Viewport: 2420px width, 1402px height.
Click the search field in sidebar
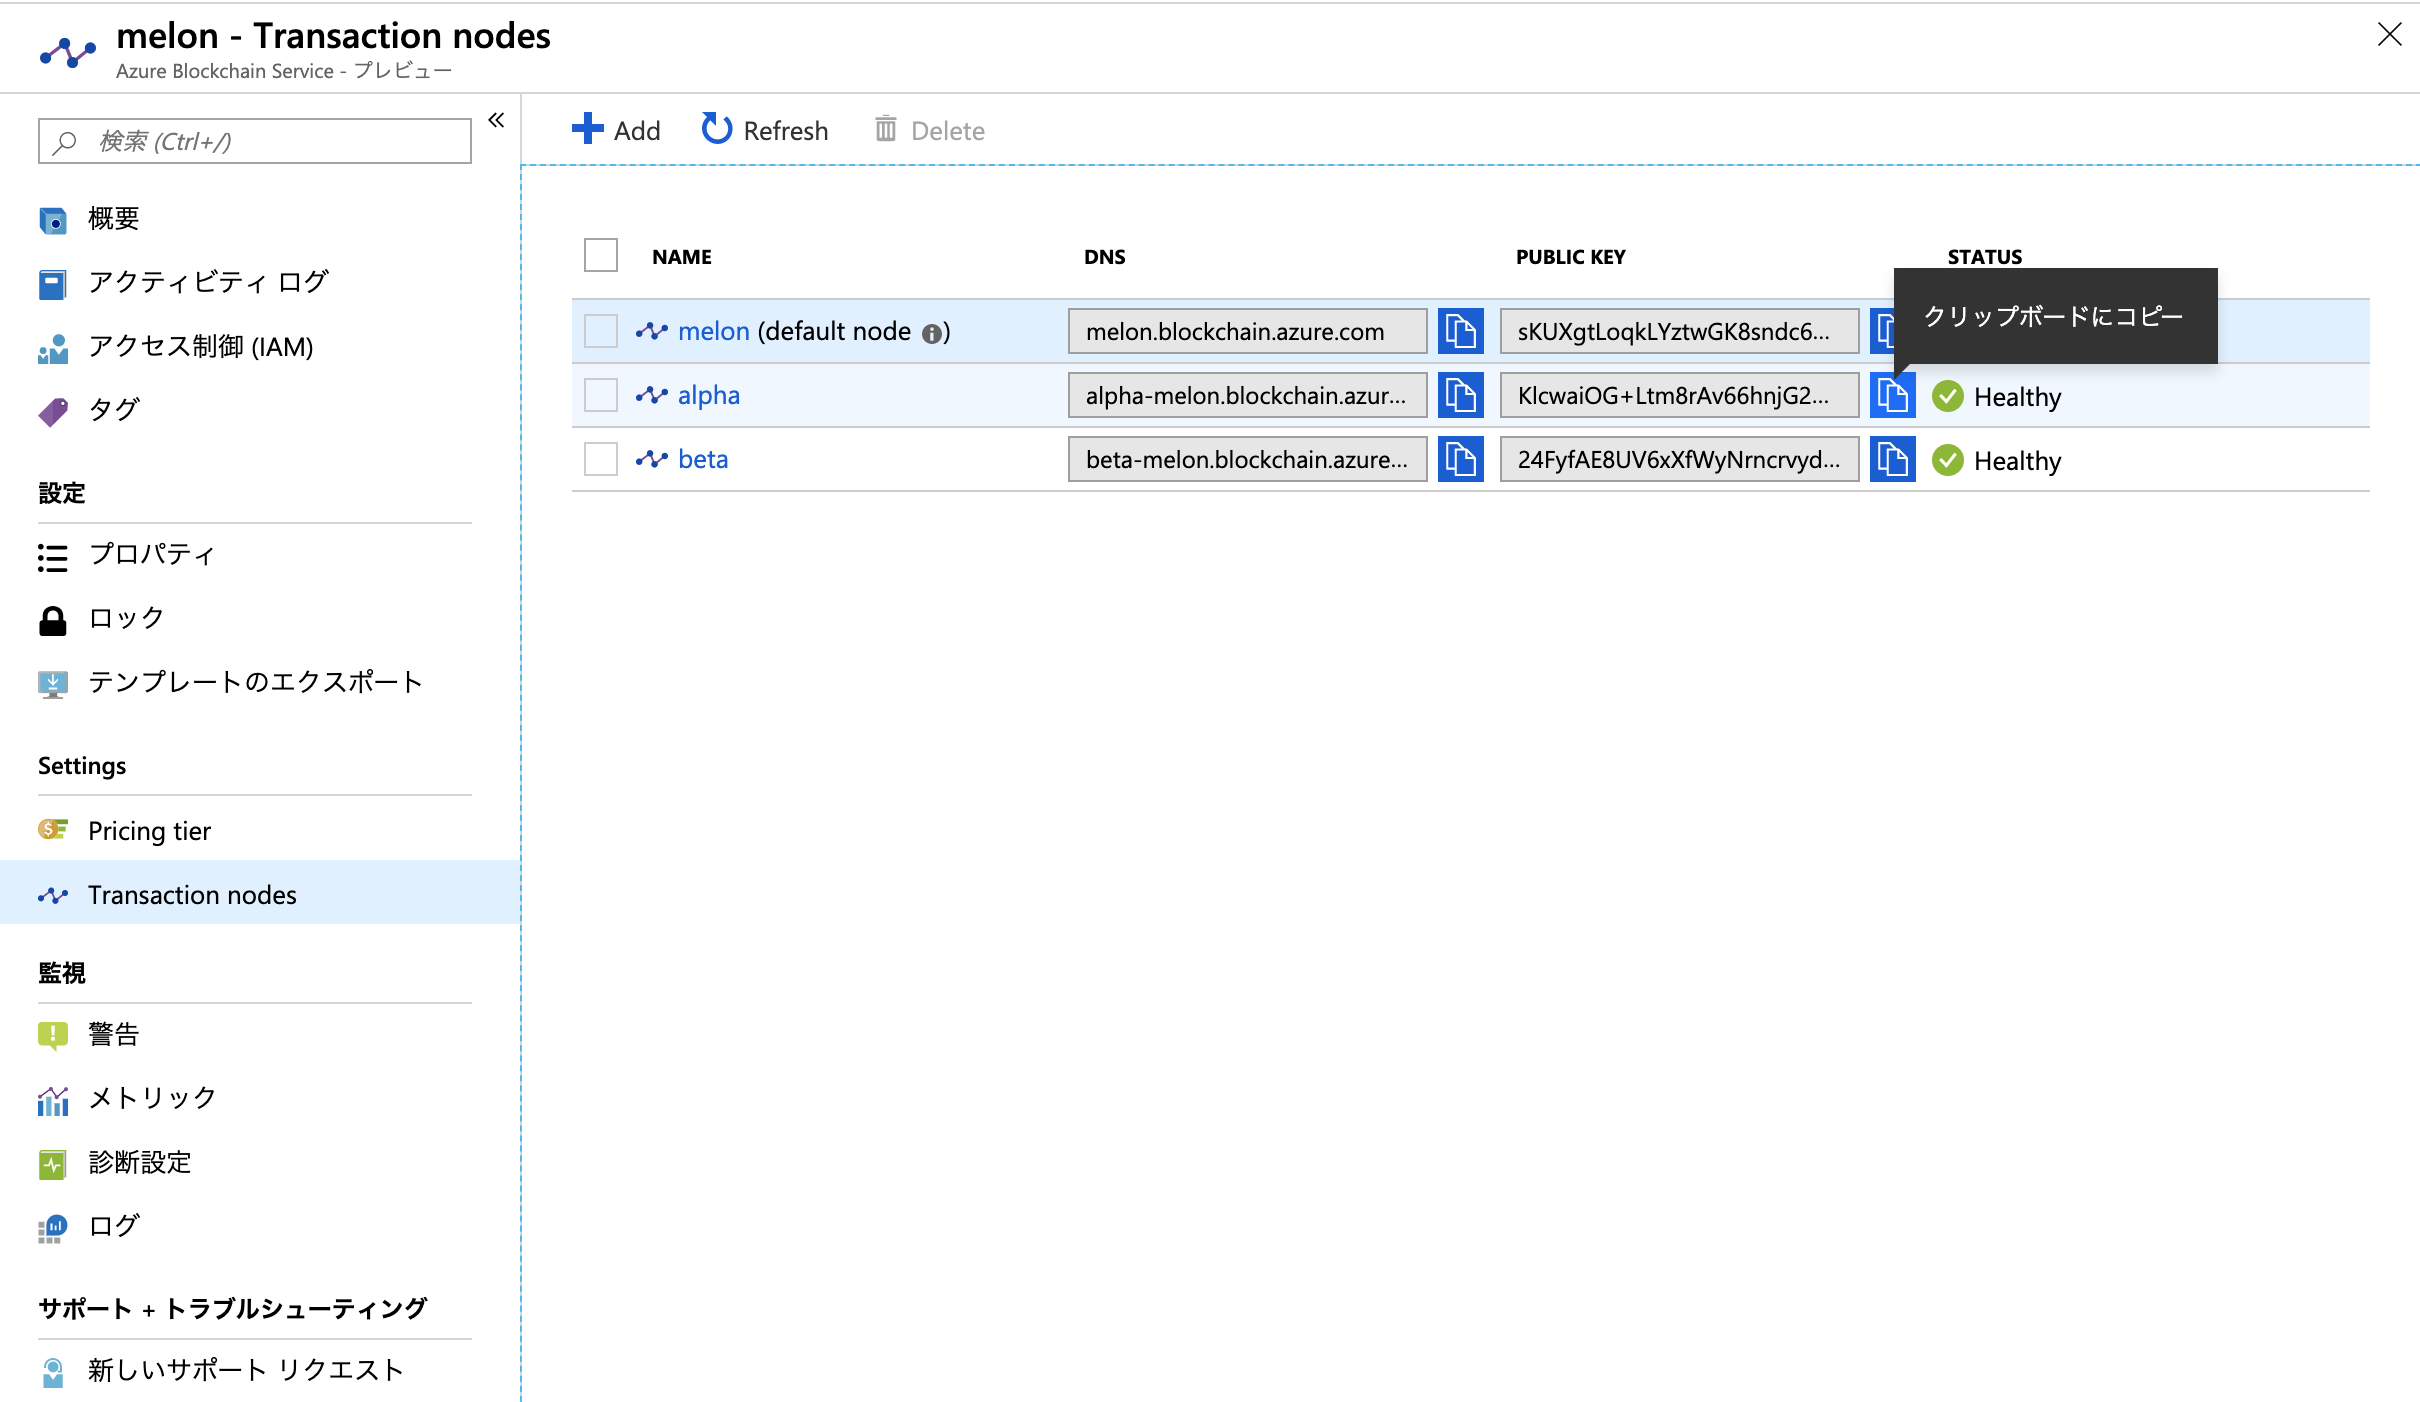click(x=255, y=141)
